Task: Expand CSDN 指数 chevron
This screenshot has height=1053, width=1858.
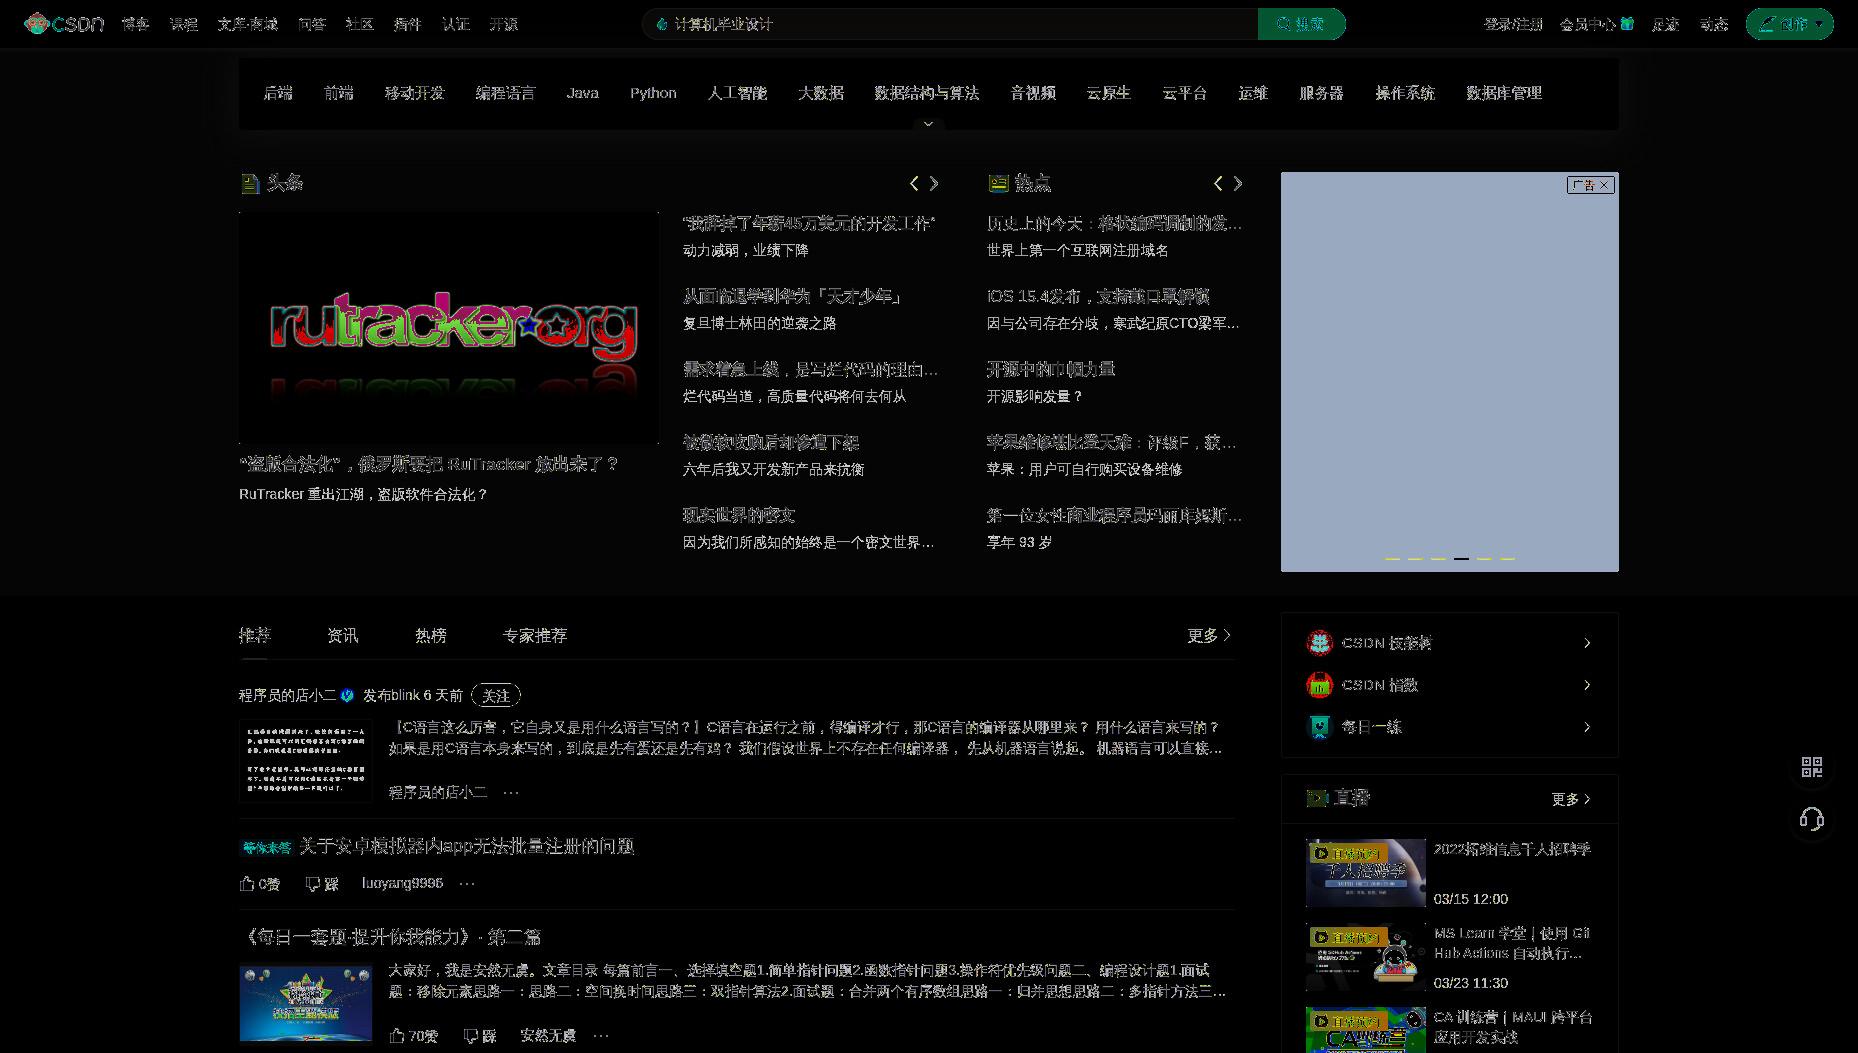Action: coord(1587,685)
